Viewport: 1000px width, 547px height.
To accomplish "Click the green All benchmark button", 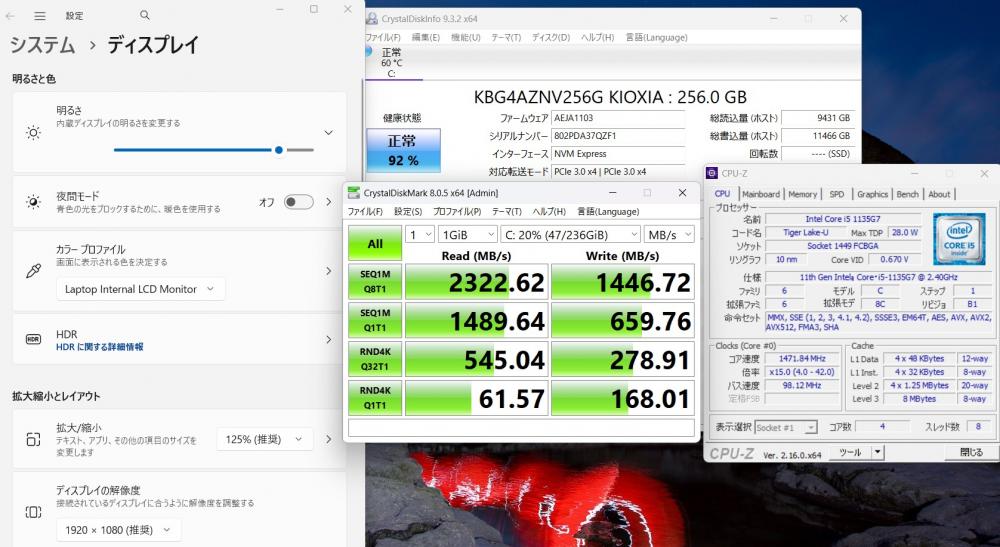I will coord(375,243).
